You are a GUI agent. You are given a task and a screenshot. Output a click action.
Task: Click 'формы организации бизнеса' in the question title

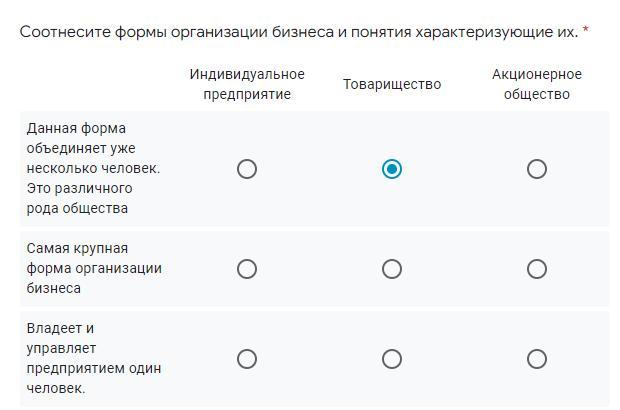[x=217, y=32]
